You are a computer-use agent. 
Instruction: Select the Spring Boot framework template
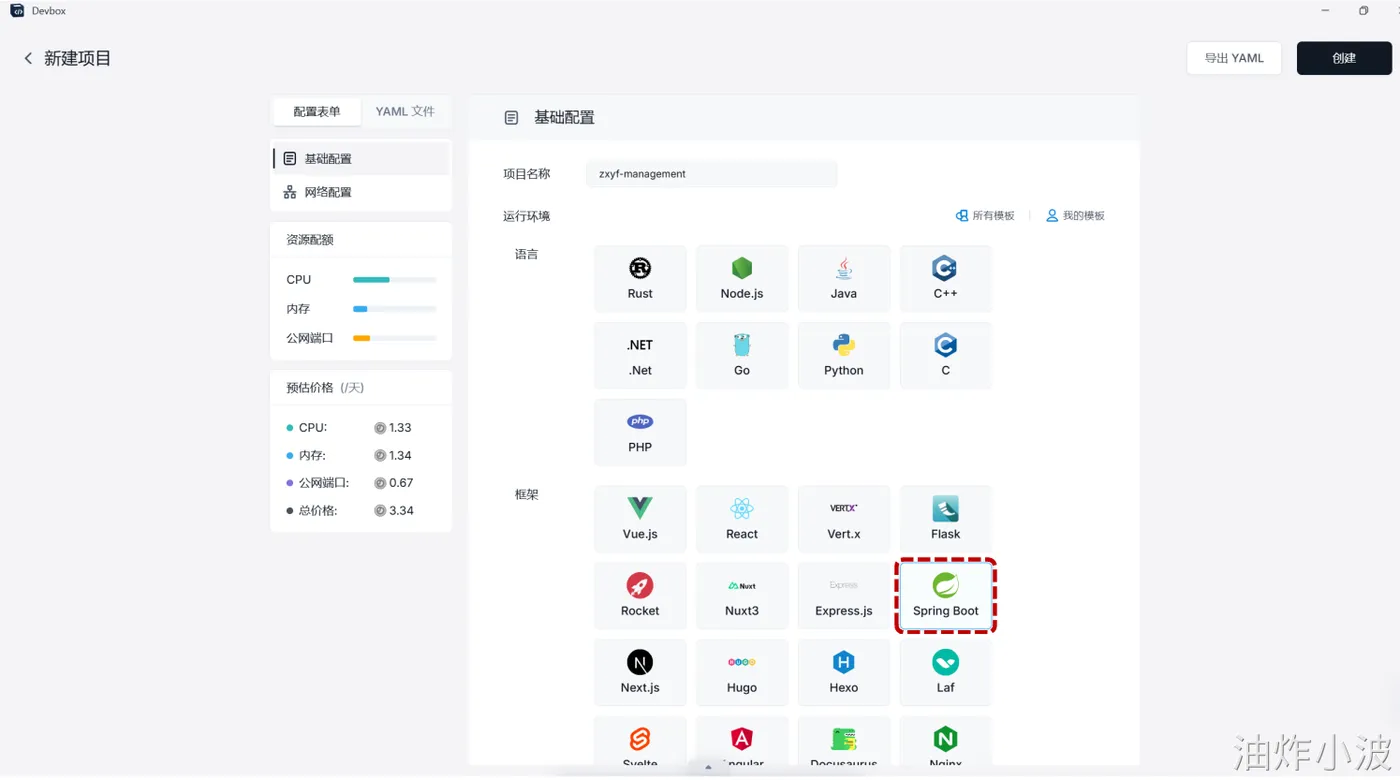coord(946,596)
